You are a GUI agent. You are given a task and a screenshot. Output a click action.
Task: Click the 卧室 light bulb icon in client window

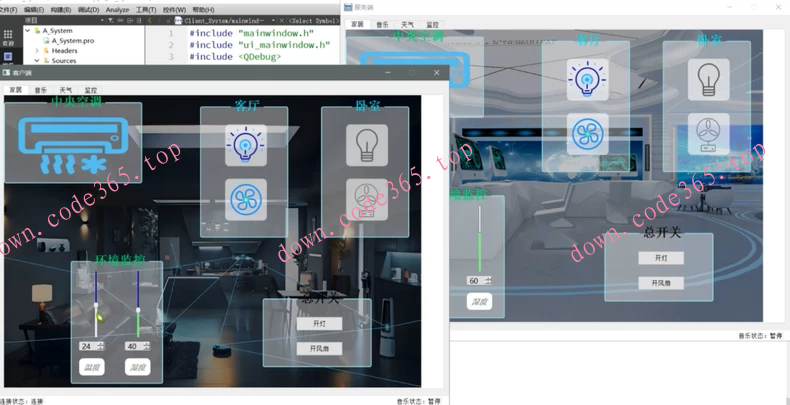point(367,145)
